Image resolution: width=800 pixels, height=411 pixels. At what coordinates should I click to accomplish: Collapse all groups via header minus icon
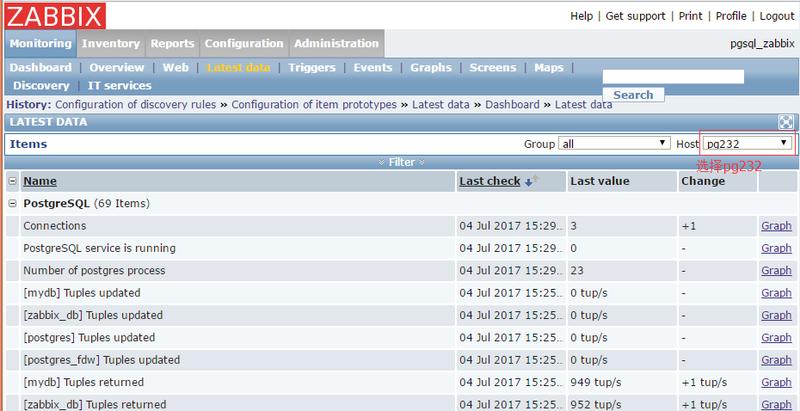click(x=12, y=181)
